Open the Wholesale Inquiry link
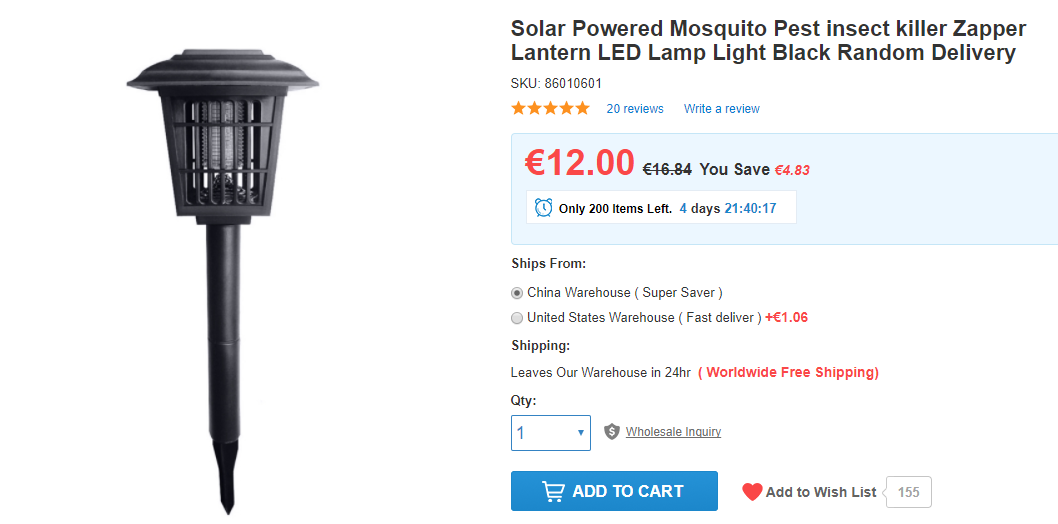 click(673, 432)
